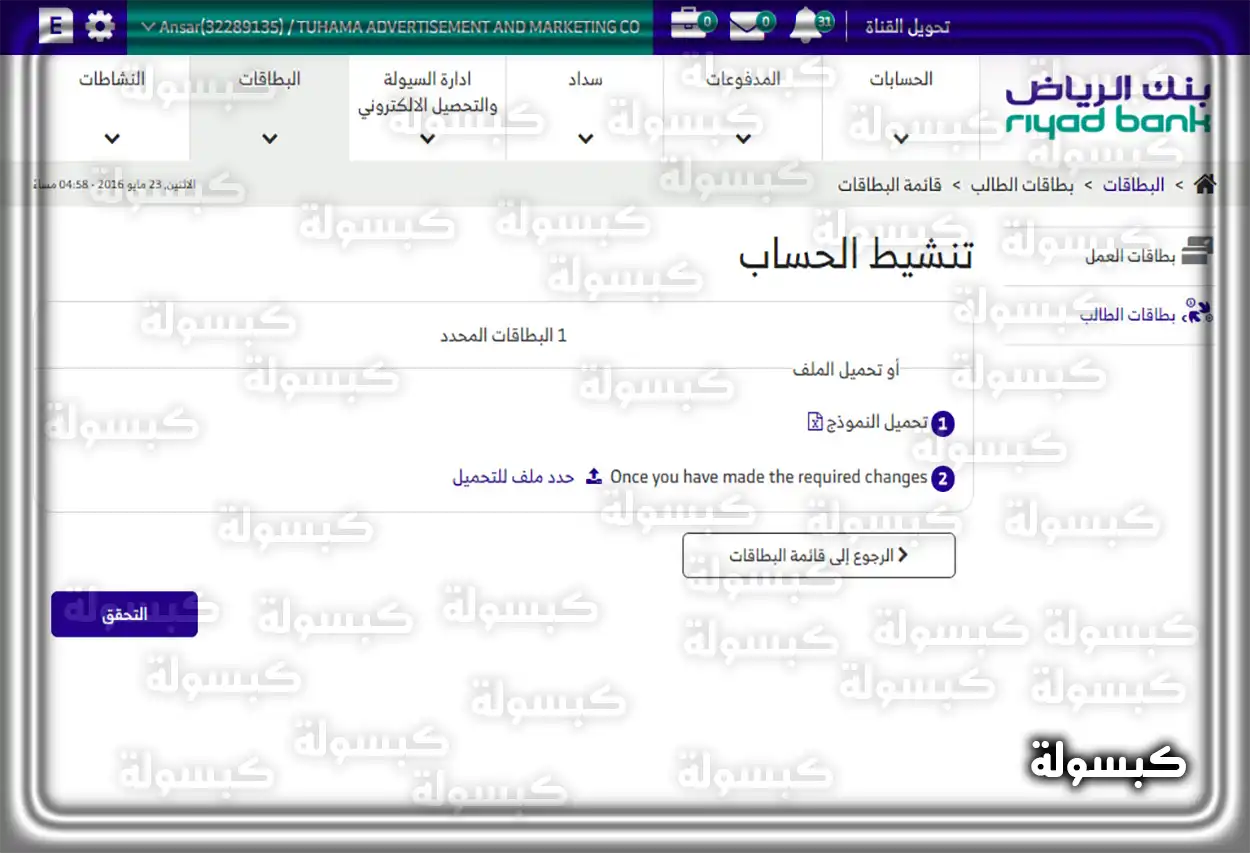The image size is (1250, 853).
Task: Open the briefcase services icon in top bar
Action: pos(686,24)
